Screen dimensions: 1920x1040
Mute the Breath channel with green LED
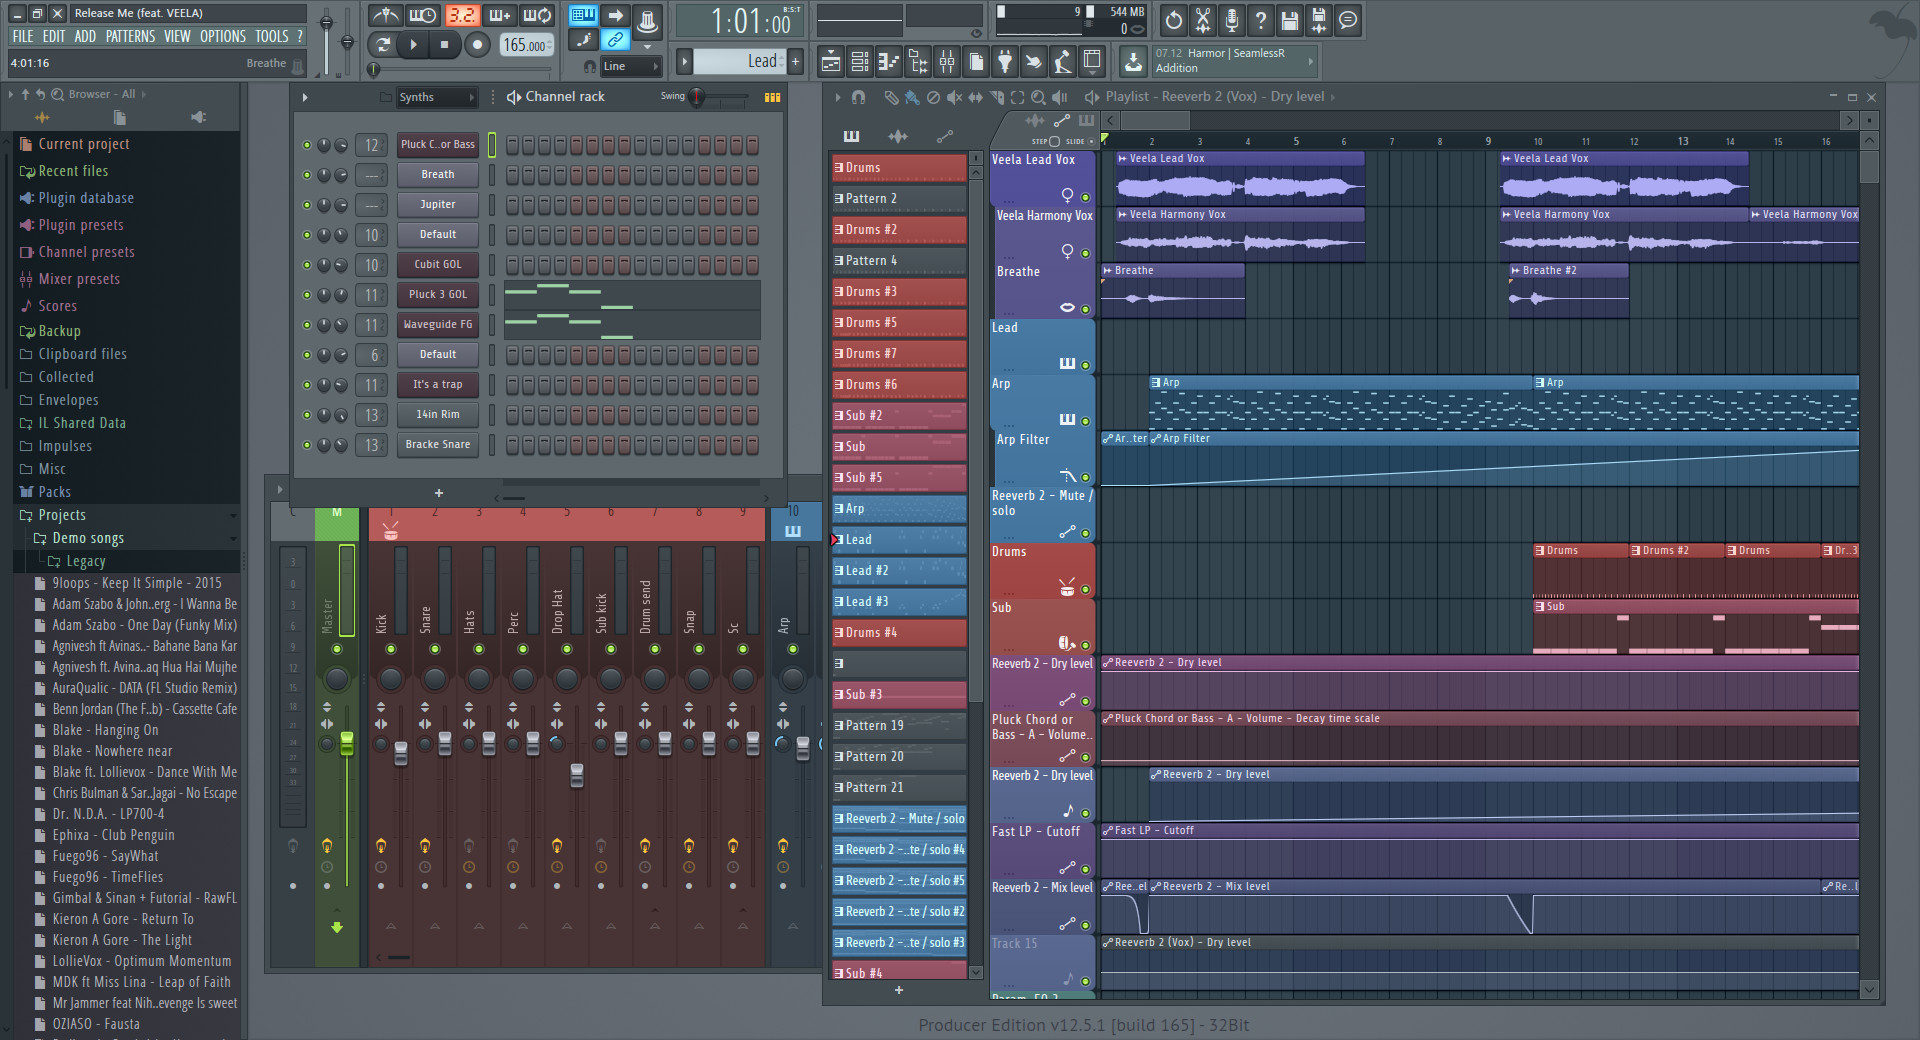(x=307, y=175)
